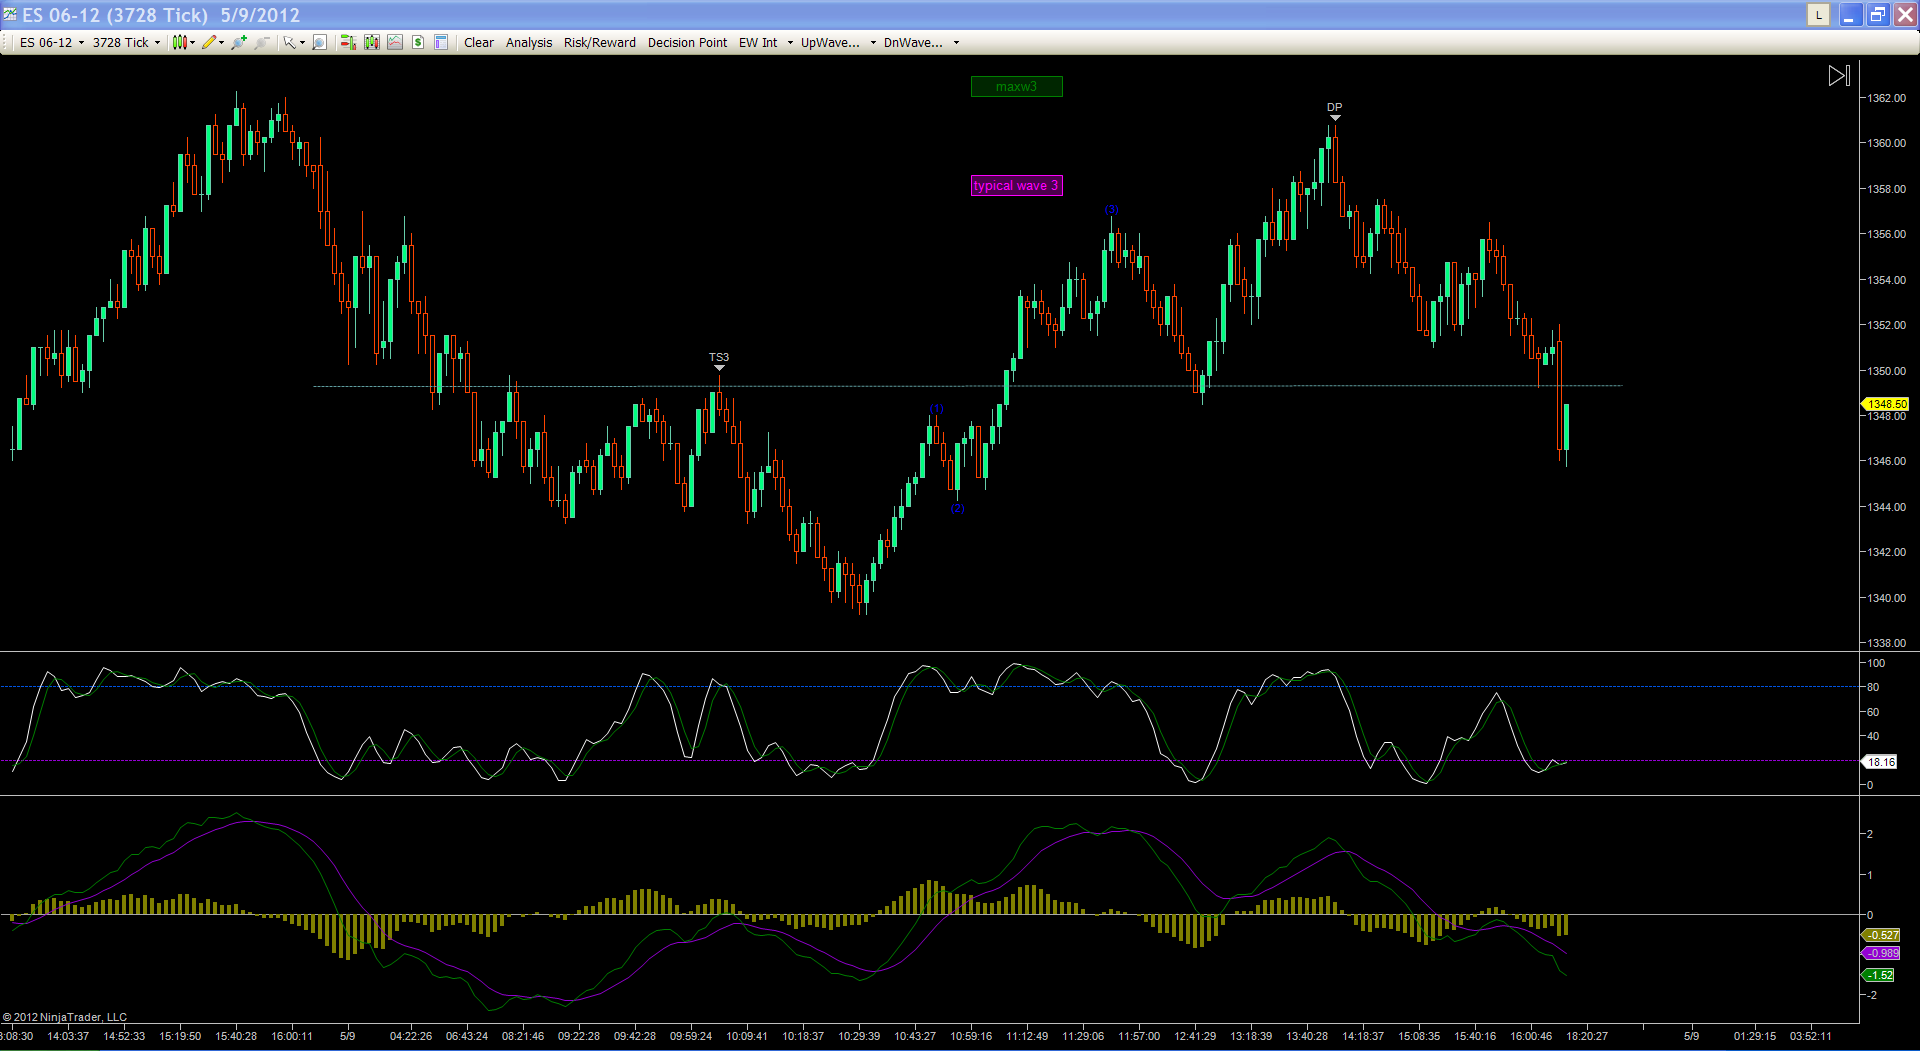Viewport: 1920px width, 1051px height.
Task: Expand the ES 06-12 instrument dropdown
Action: [81, 43]
